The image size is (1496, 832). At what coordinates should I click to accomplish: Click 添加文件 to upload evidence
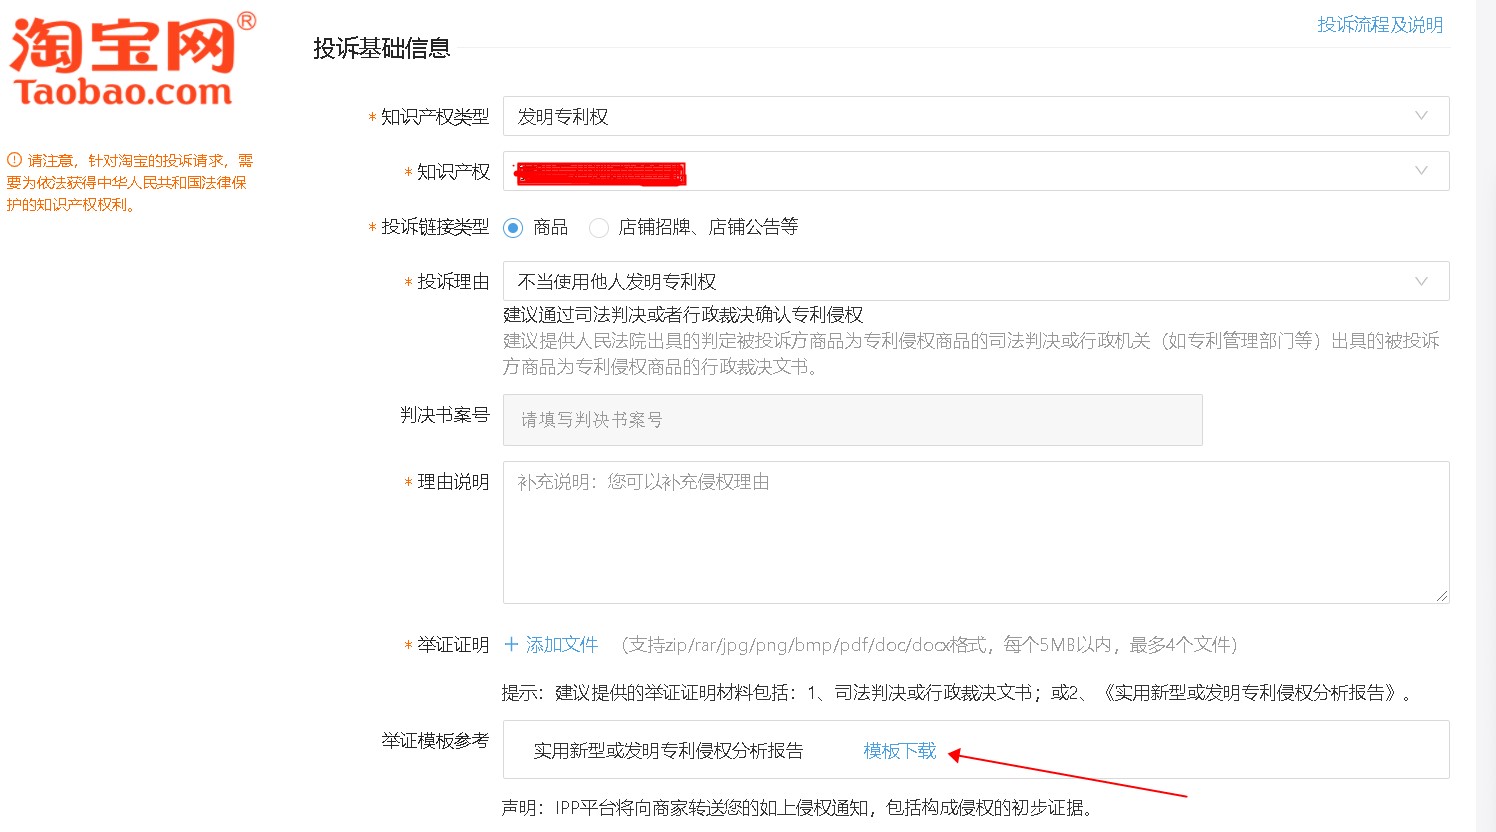pos(561,645)
